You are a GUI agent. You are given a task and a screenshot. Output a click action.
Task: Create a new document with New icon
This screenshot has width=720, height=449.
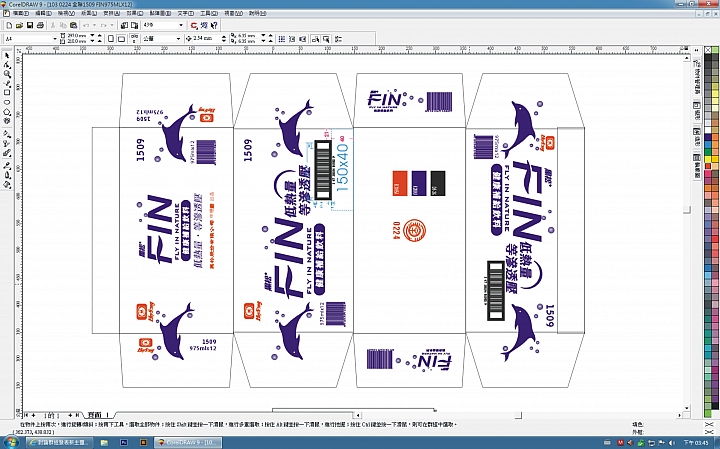pos(9,25)
